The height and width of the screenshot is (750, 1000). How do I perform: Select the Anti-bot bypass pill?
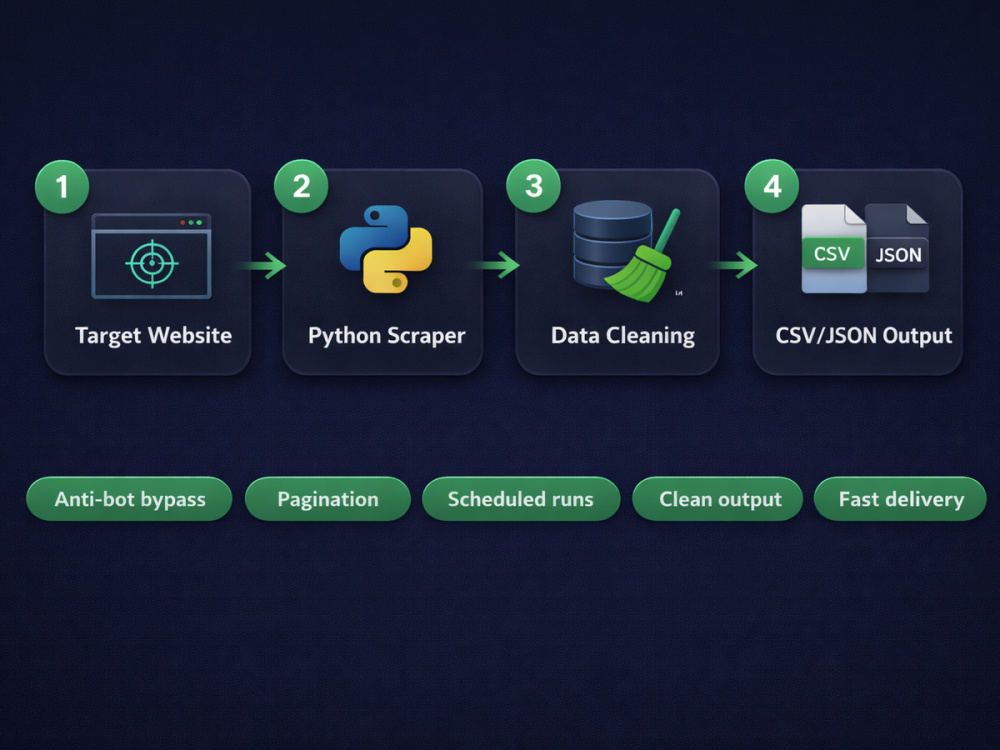129,499
